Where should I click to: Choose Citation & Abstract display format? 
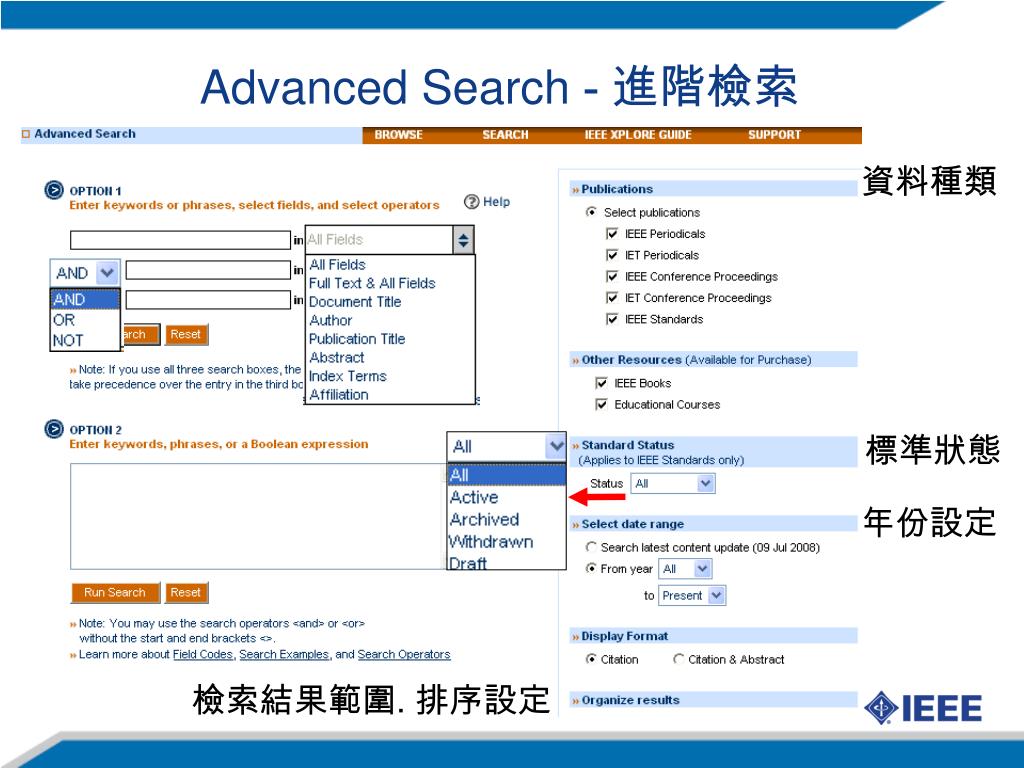(x=679, y=659)
